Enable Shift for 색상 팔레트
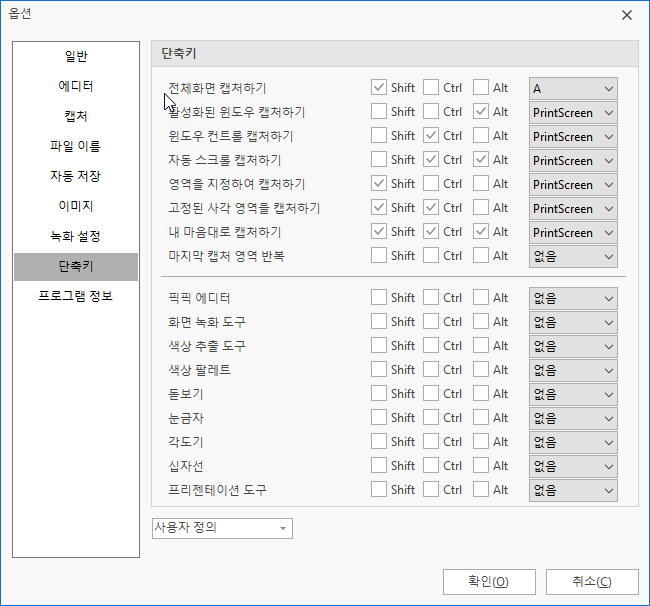This screenshot has width=650, height=606. pos(379,370)
